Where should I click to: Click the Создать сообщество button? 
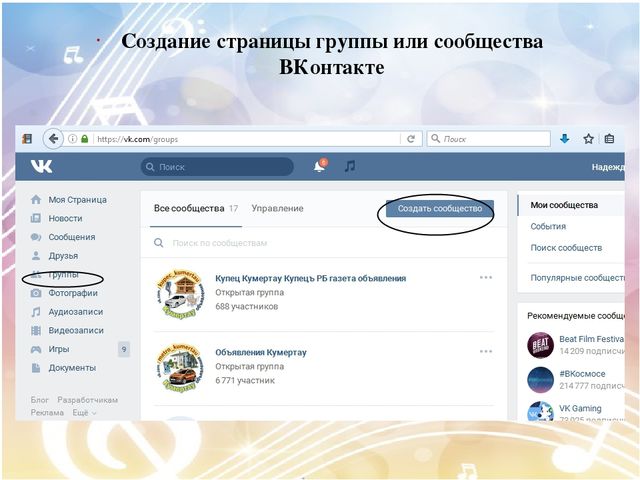[x=440, y=209]
